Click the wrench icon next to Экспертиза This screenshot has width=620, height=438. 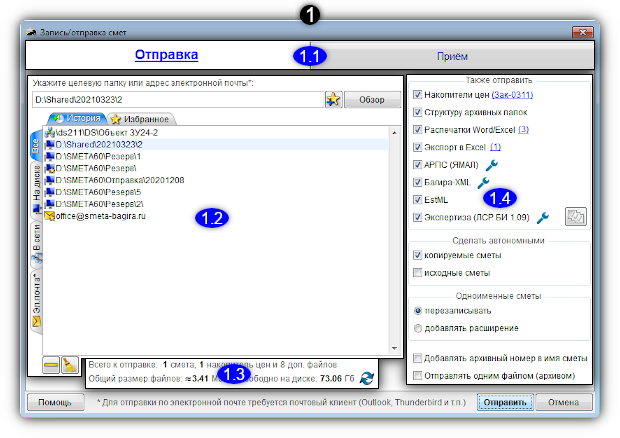[543, 217]
